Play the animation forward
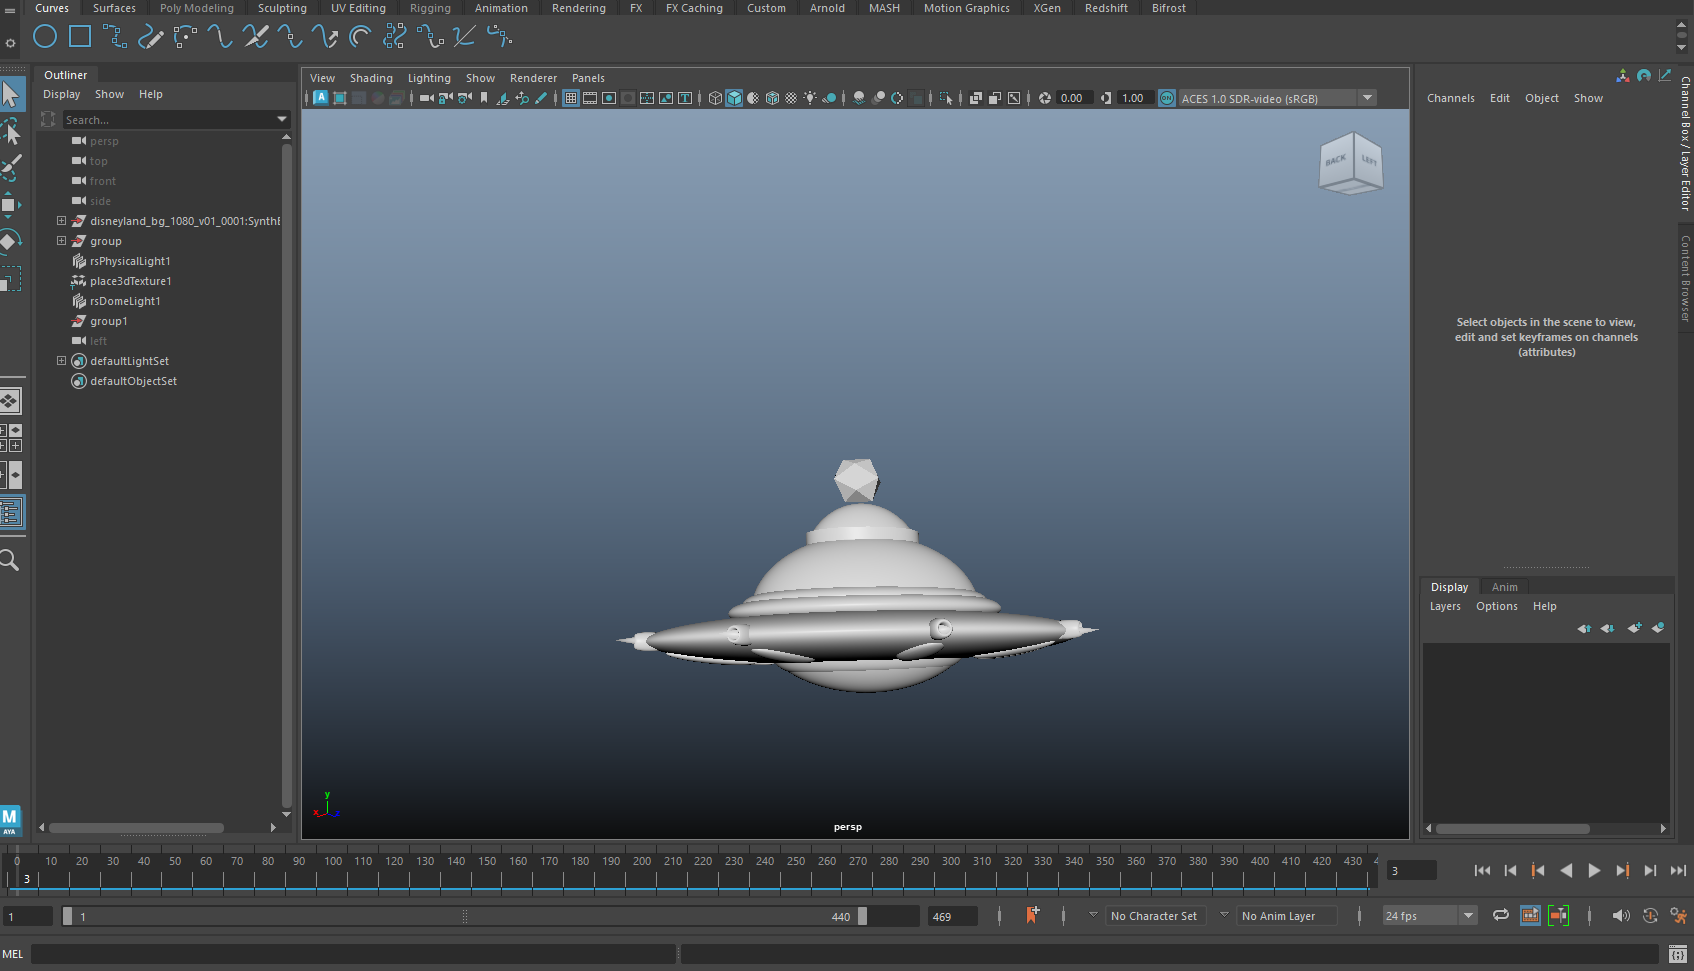 point(1594,871)
